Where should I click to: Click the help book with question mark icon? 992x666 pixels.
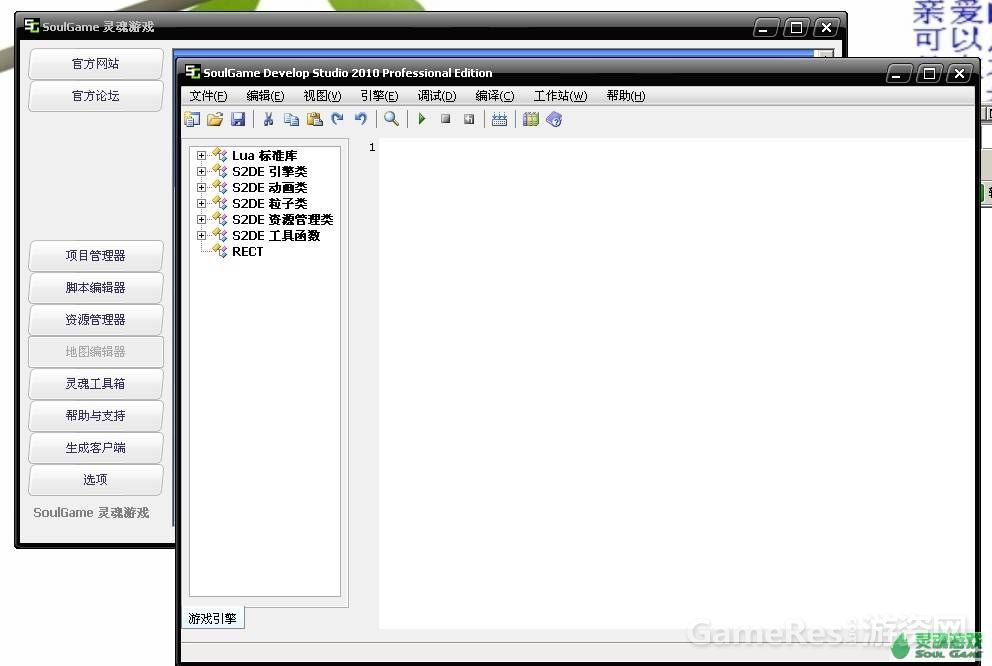click(x=554, y=120)
